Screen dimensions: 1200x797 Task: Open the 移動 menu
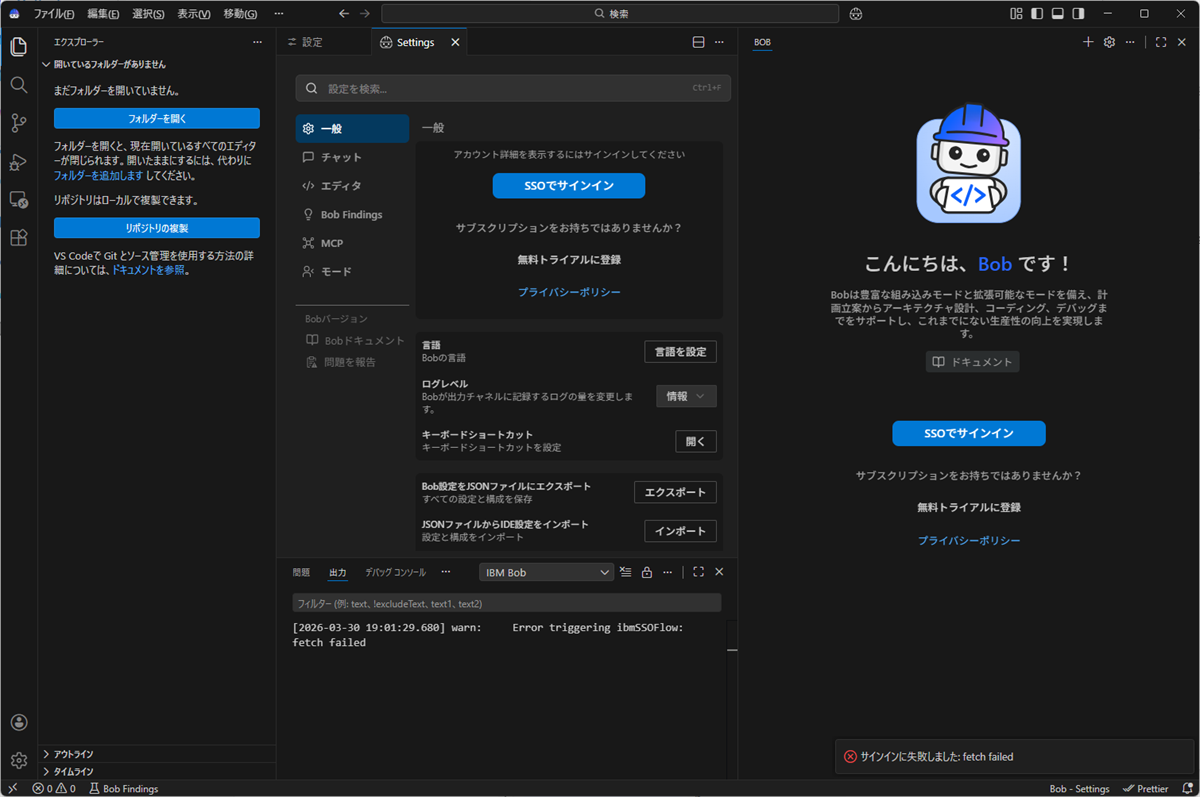point(240,14)
